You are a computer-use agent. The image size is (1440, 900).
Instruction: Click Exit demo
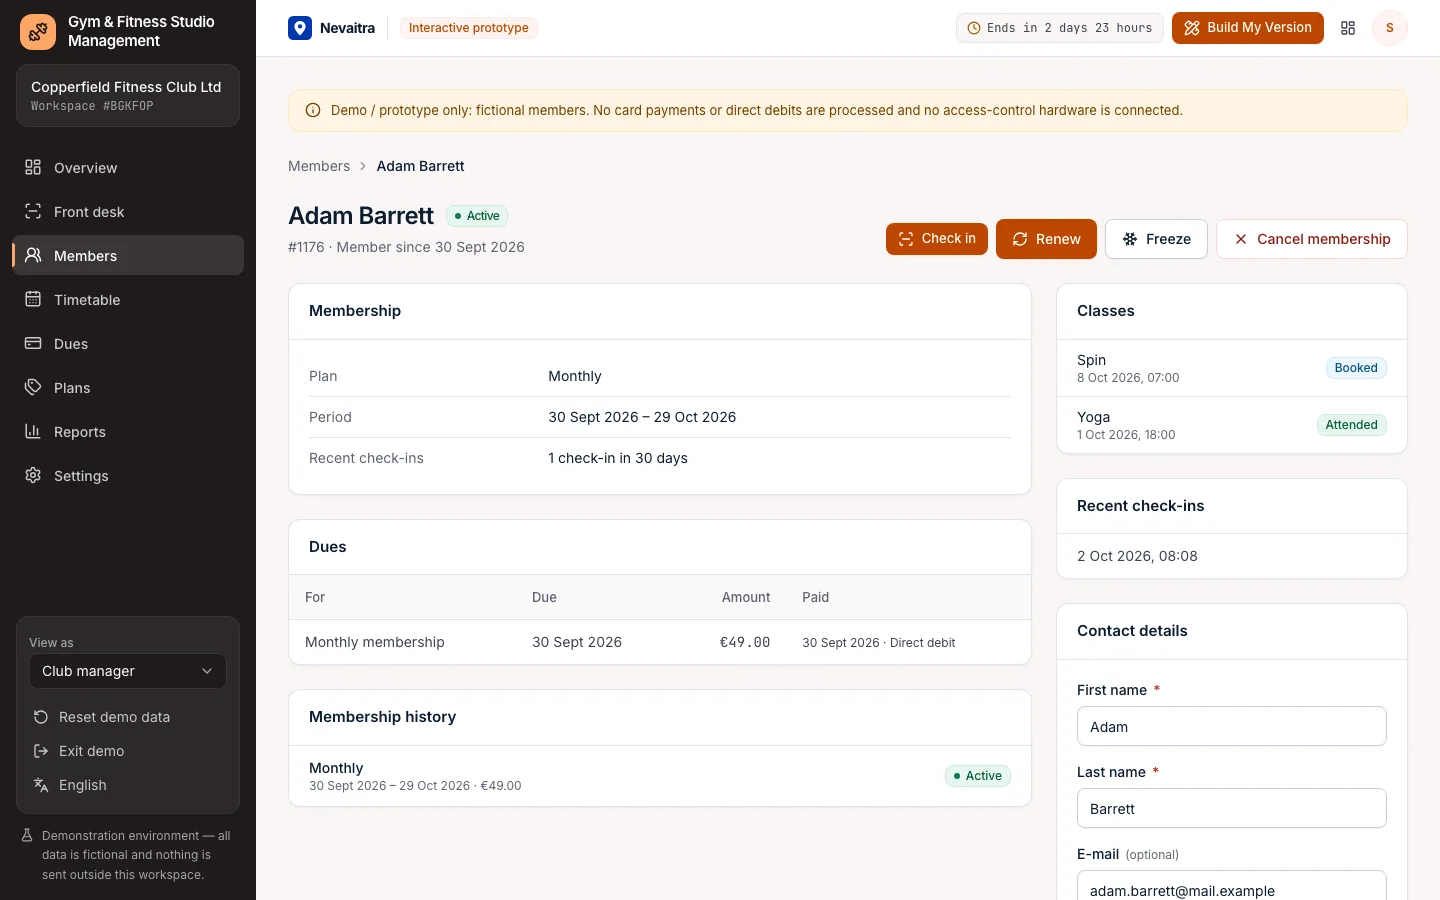click(128, 751)
